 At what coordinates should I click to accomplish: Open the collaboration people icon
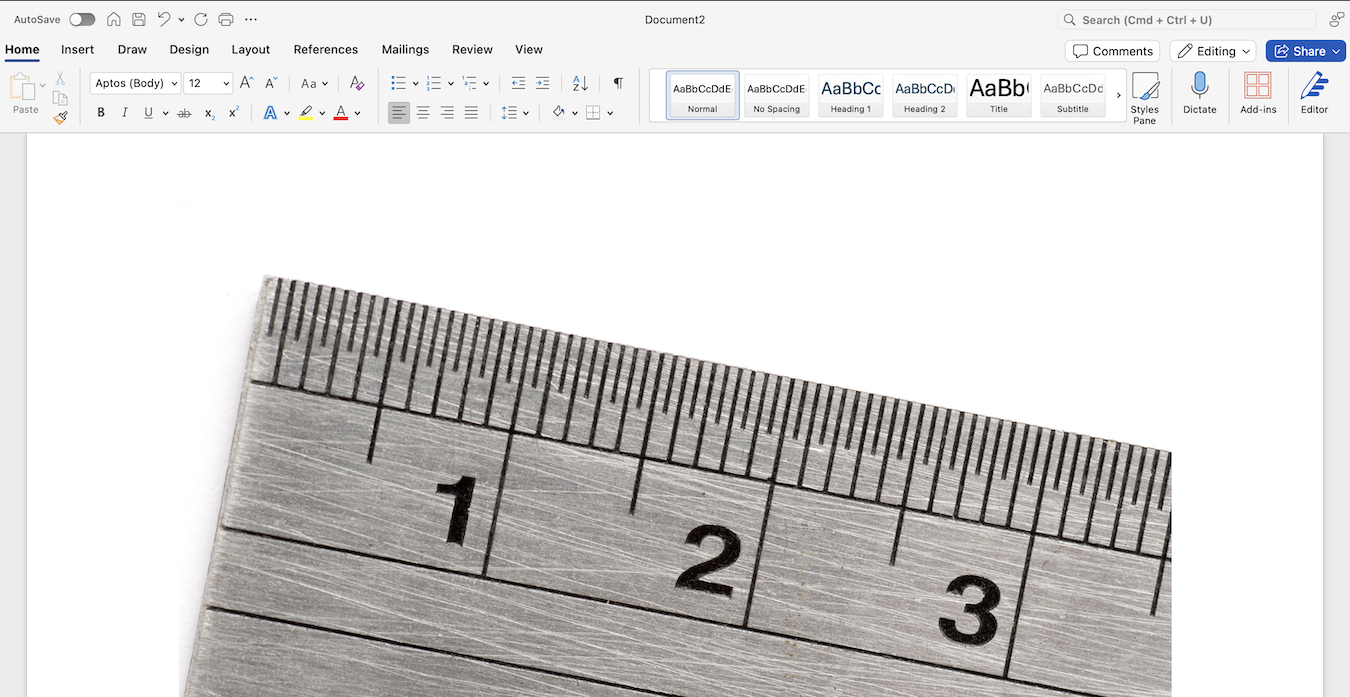(1336, 20)
